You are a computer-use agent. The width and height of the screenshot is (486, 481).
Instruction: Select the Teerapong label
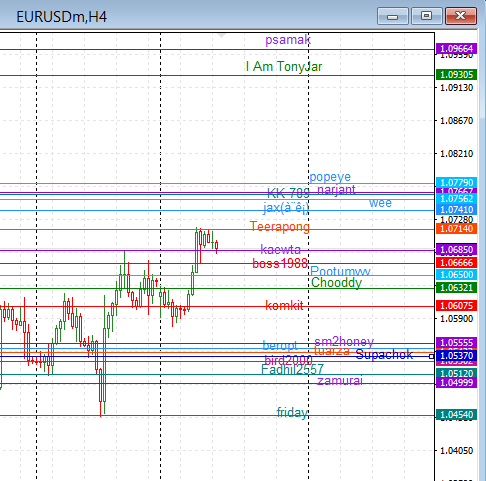click(x=280, y=227)
